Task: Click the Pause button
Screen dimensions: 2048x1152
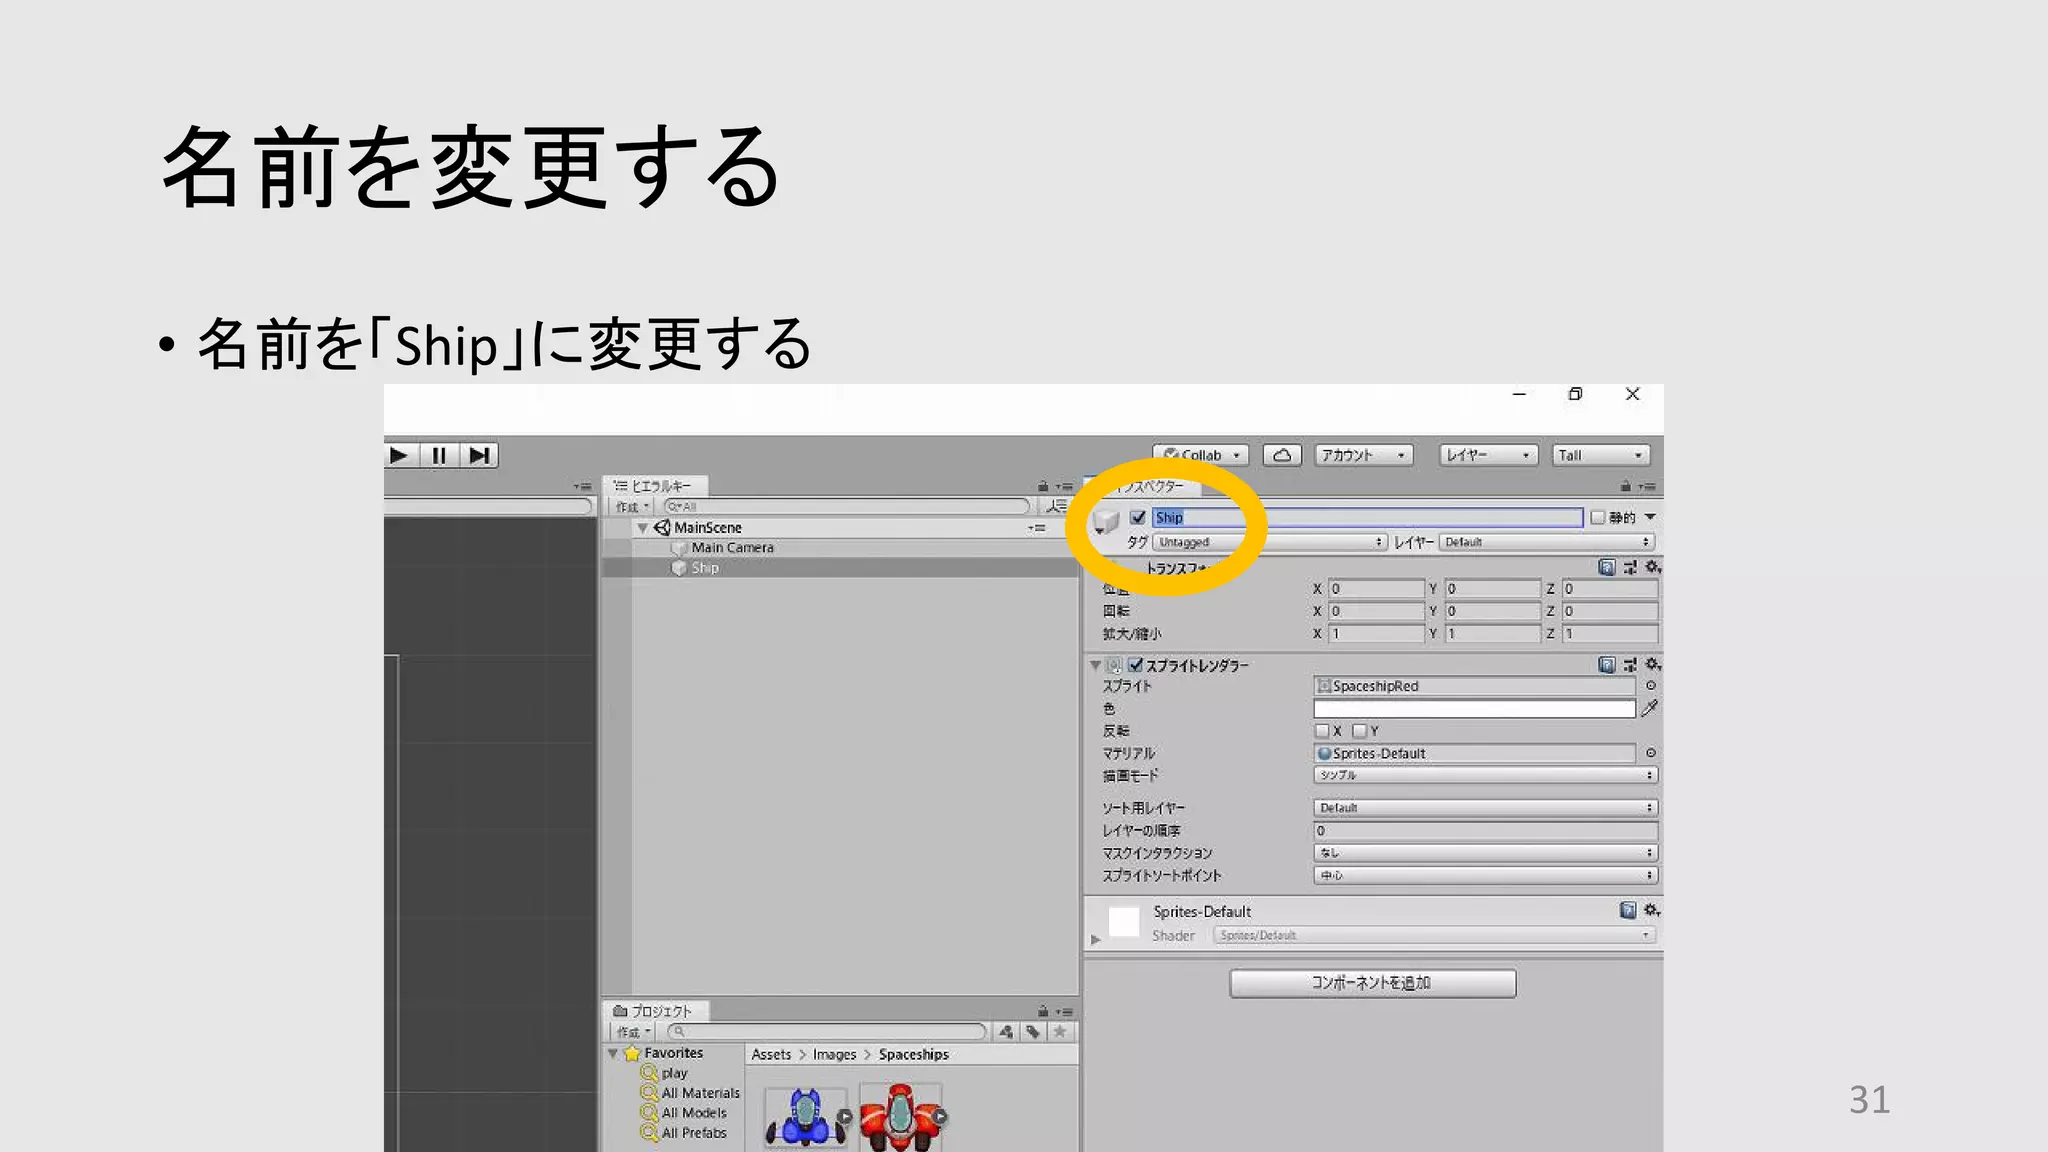Action: click(x=439, y=455)
